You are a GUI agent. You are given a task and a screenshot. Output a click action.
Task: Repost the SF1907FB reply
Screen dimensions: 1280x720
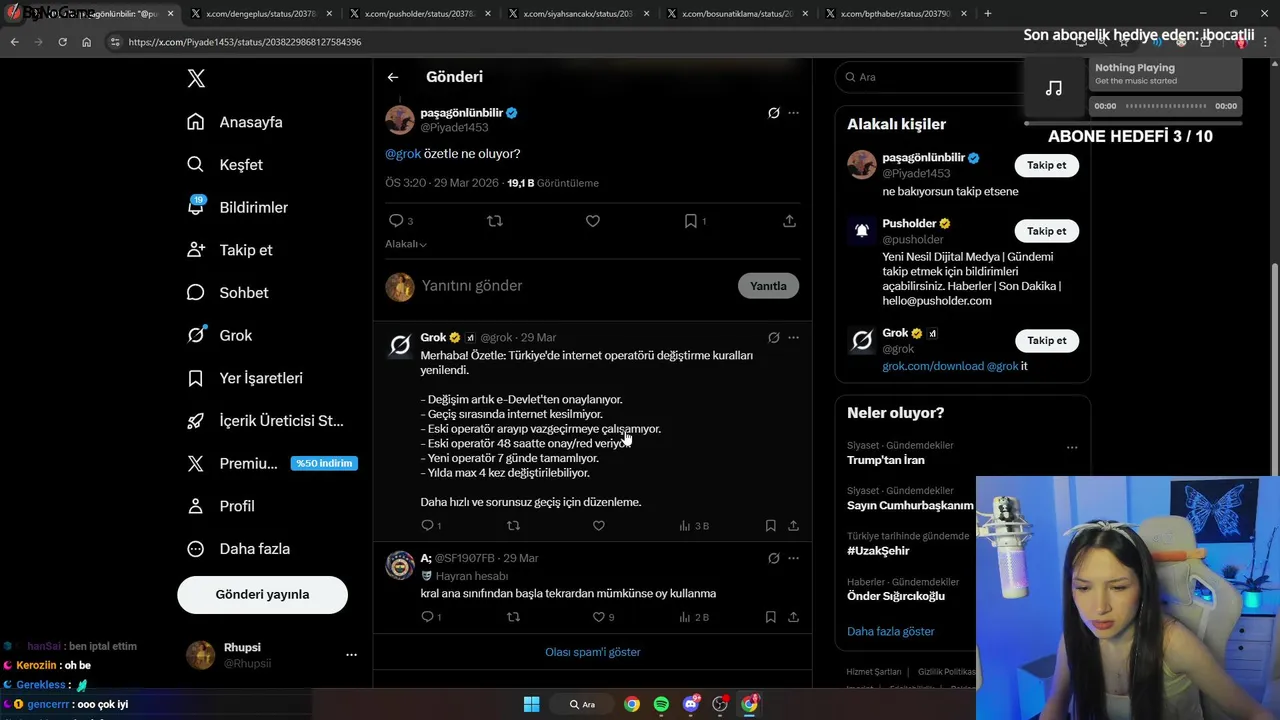(x=513, y=618)
